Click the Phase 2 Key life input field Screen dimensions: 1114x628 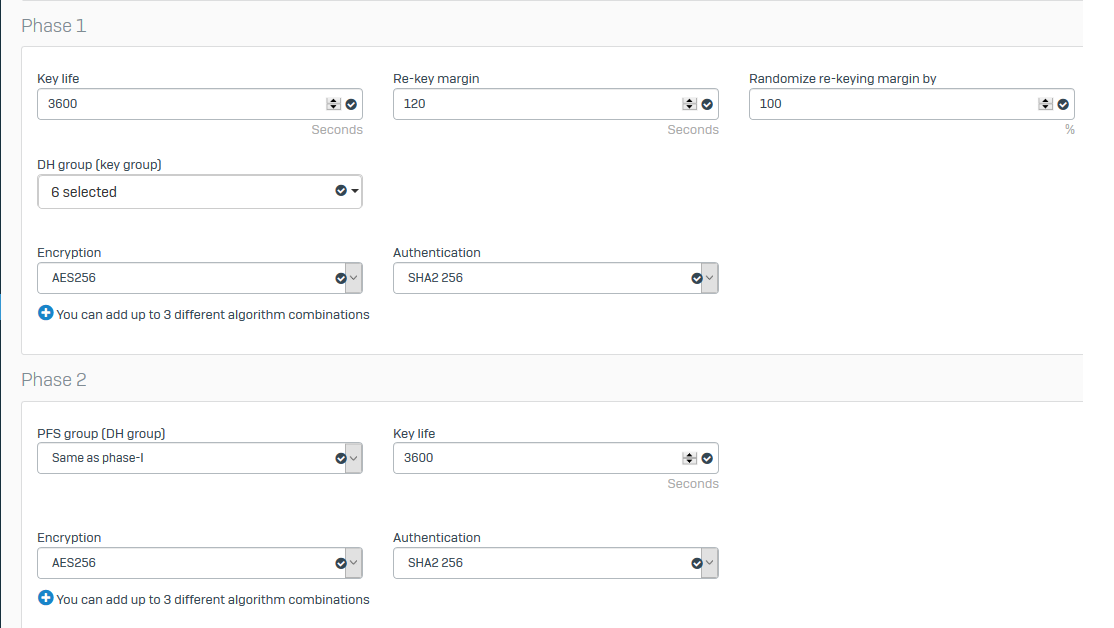click(x=556, y=458)
